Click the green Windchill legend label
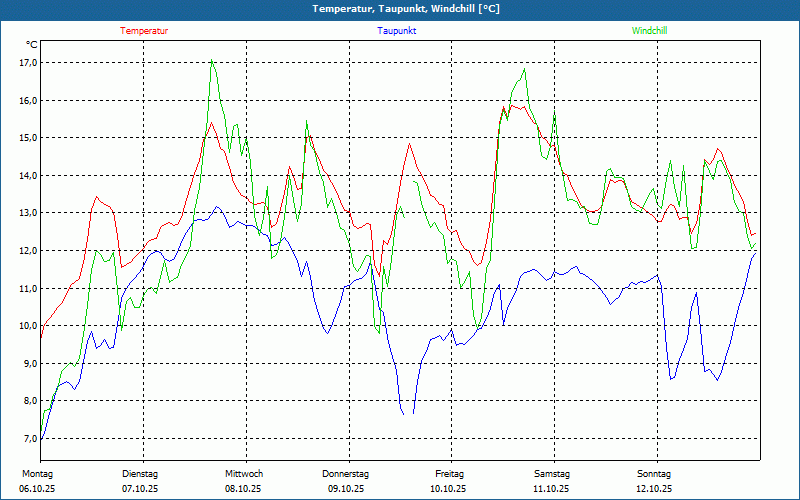Screen dimensions: 800x500 pyautogui.click(x=649, y=31)
